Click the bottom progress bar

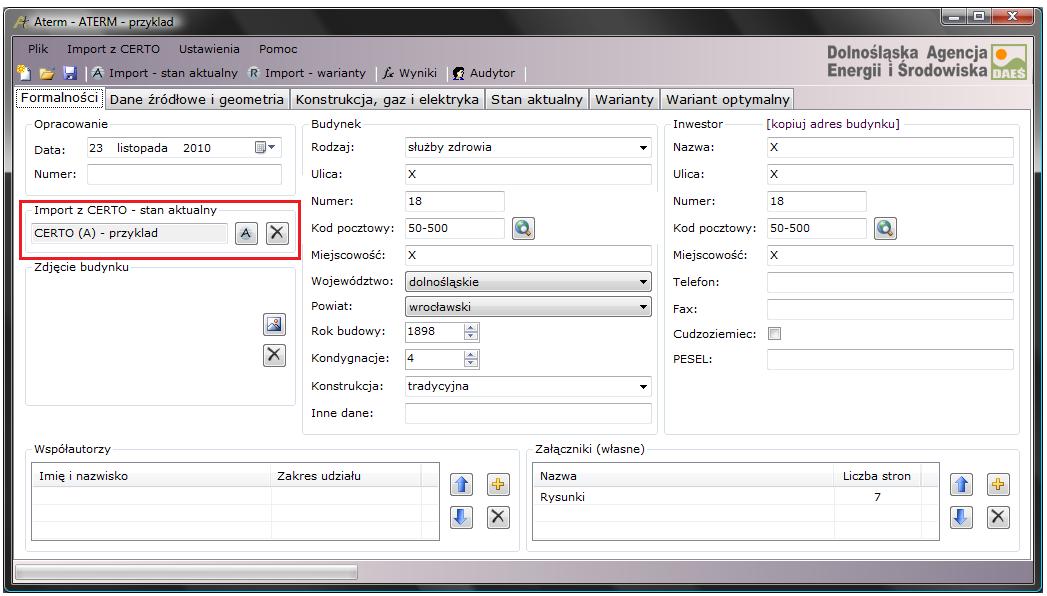tap(186, 572)
